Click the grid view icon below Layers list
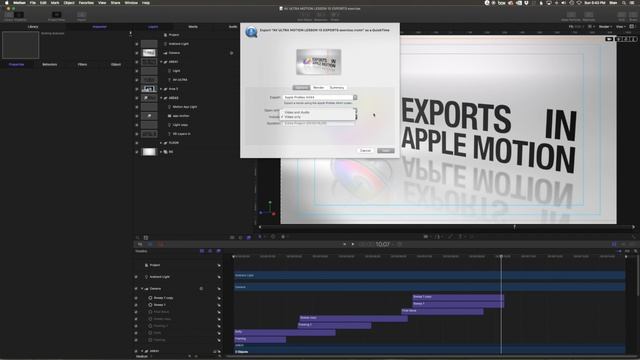Screen dimensions: 640x360 coord(146,237)
